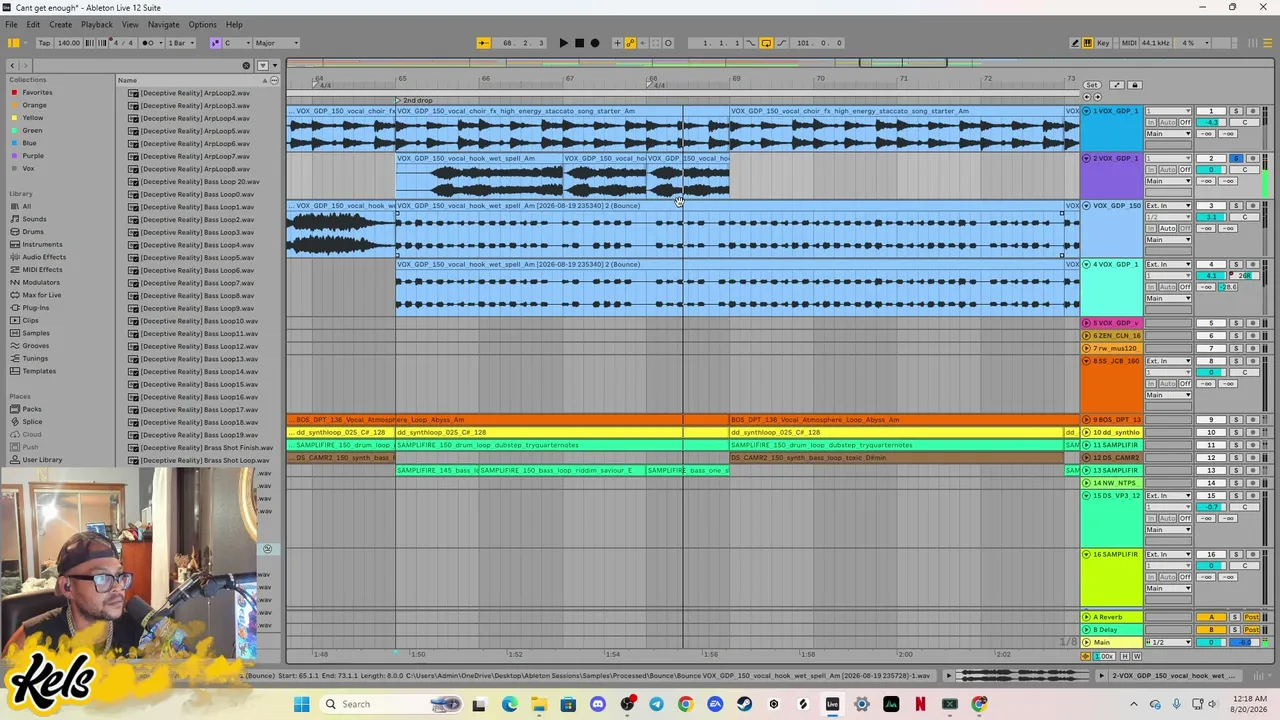Toggle the MIDI Arrangement Overdub button
The image size is (1280, 720).
tap(617, 43)
